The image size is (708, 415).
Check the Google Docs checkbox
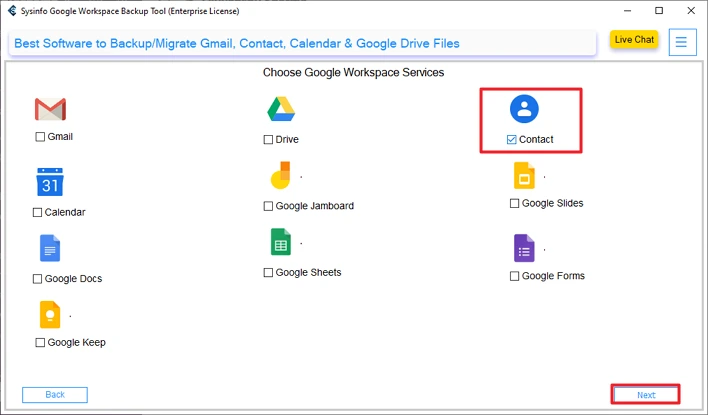pos(37,279)
